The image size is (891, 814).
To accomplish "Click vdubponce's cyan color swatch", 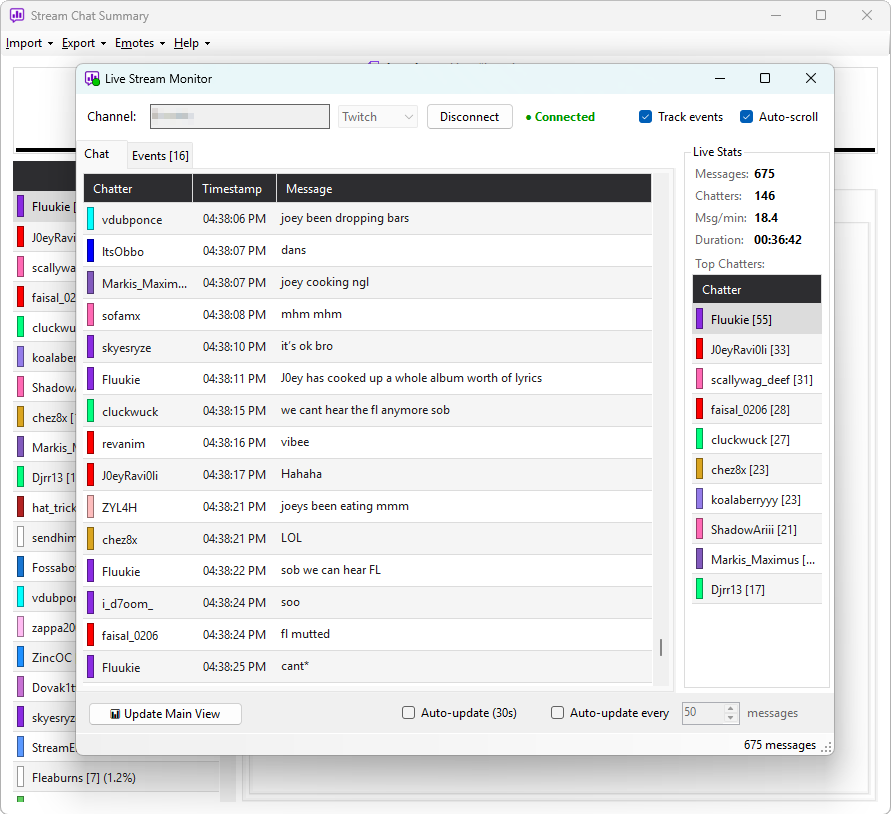I will (x=90, y=219).
